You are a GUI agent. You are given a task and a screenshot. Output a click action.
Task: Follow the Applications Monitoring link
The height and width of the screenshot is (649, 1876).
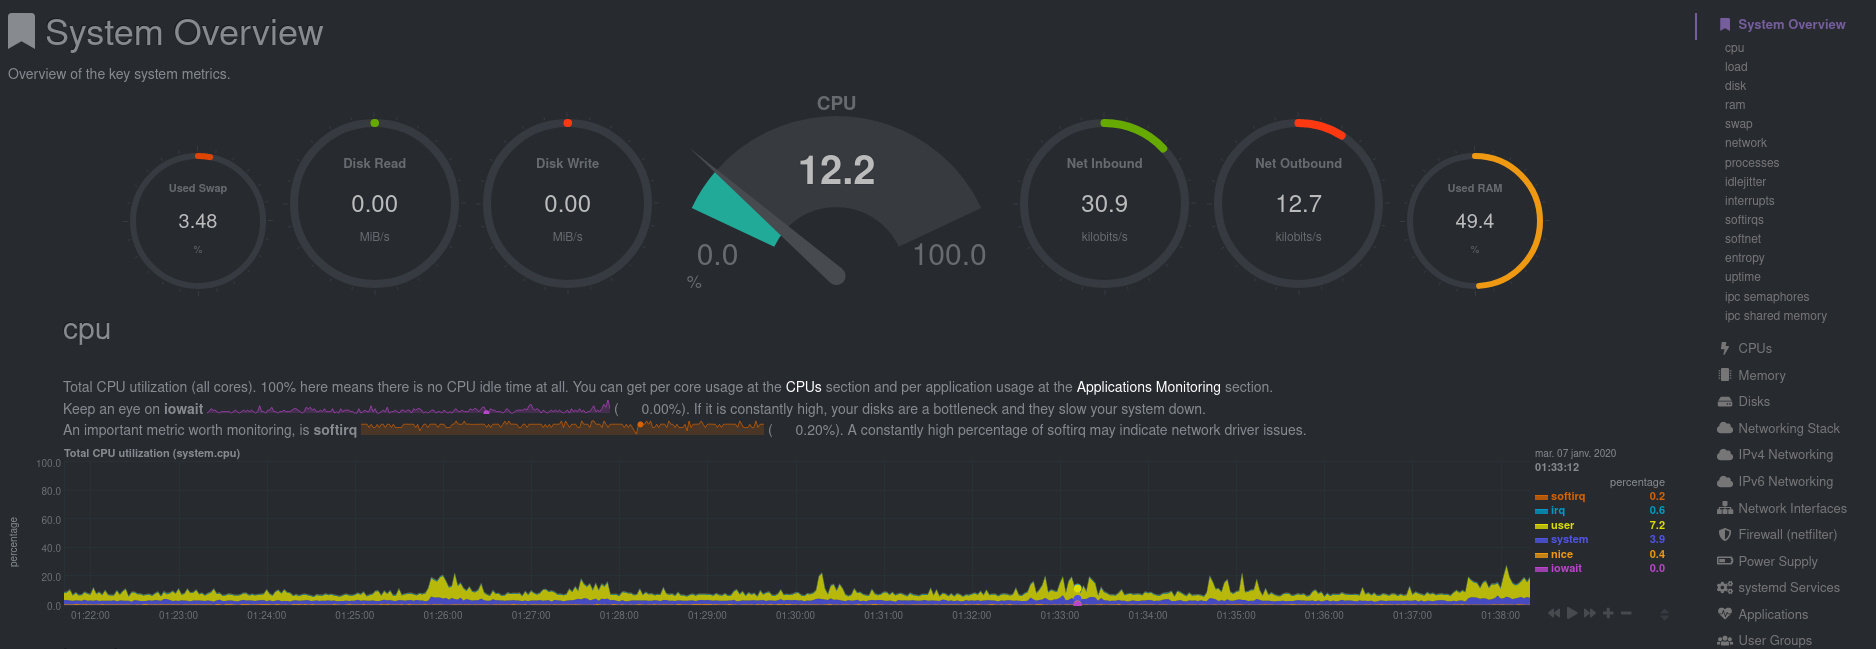1148,387
